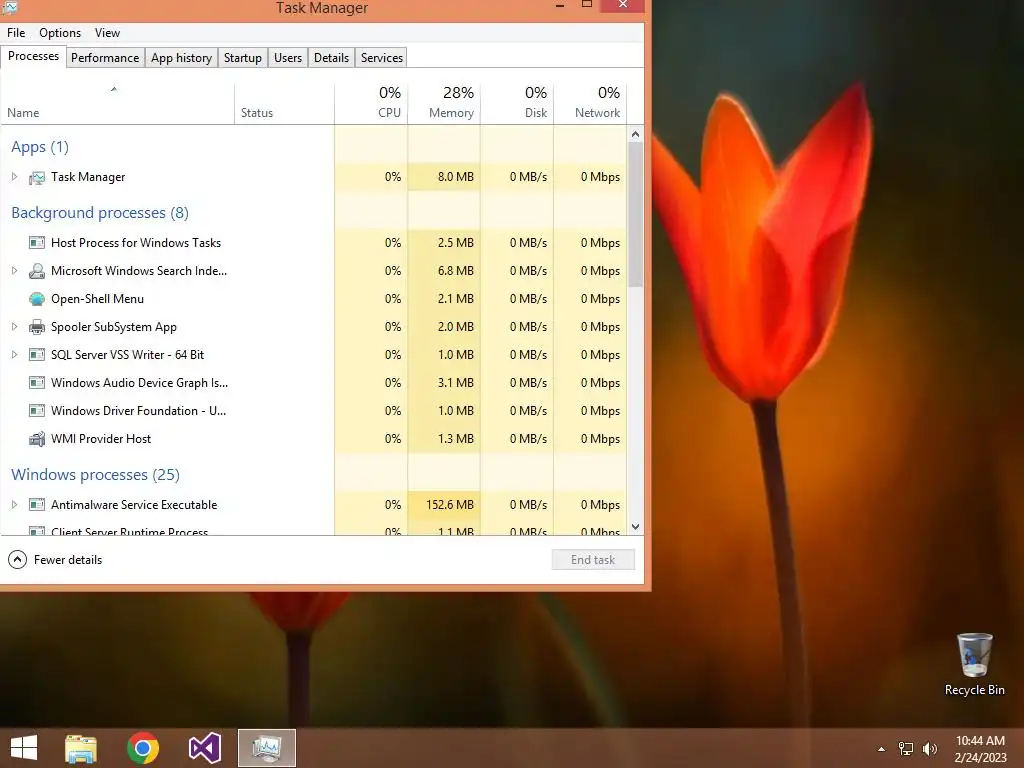1024x768 pixels.
Task: Click the End task button
Action: (593, 560)
